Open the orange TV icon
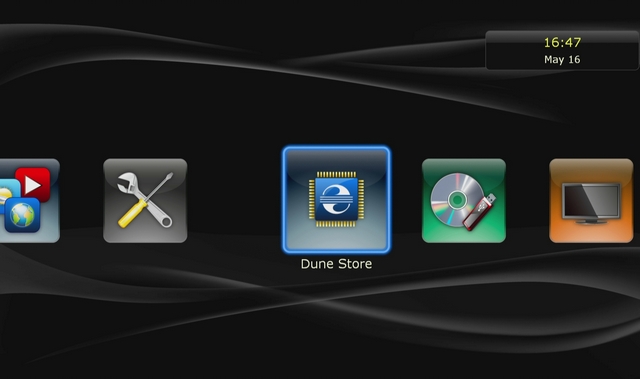Viewport: 640px width, 379px height. pos(591,201)
